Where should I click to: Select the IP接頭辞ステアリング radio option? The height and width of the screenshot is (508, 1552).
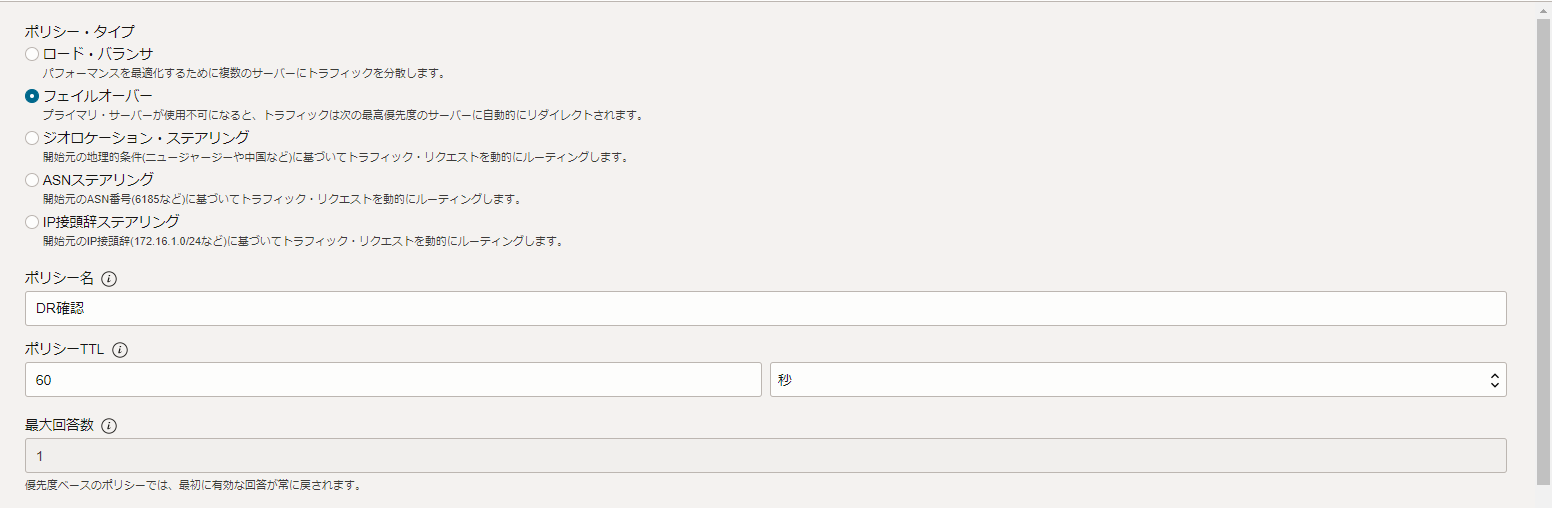point(32,222)
